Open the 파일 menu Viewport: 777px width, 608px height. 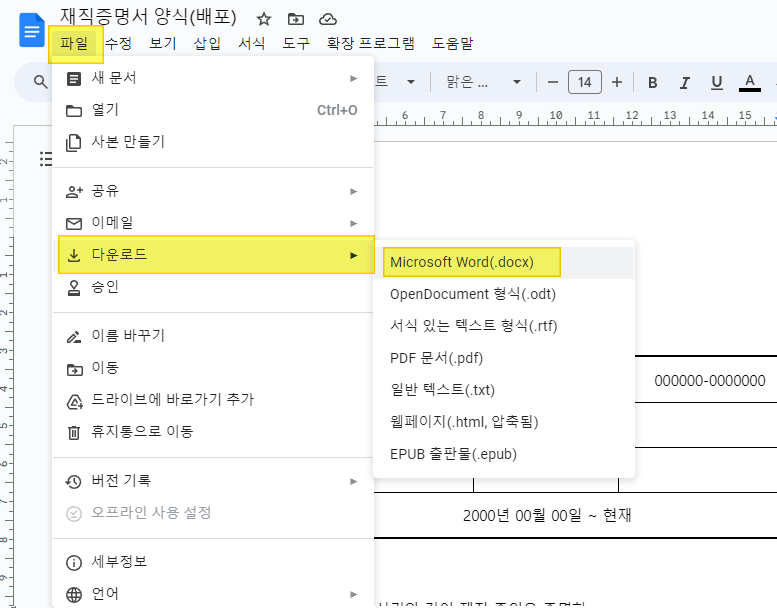74,44
